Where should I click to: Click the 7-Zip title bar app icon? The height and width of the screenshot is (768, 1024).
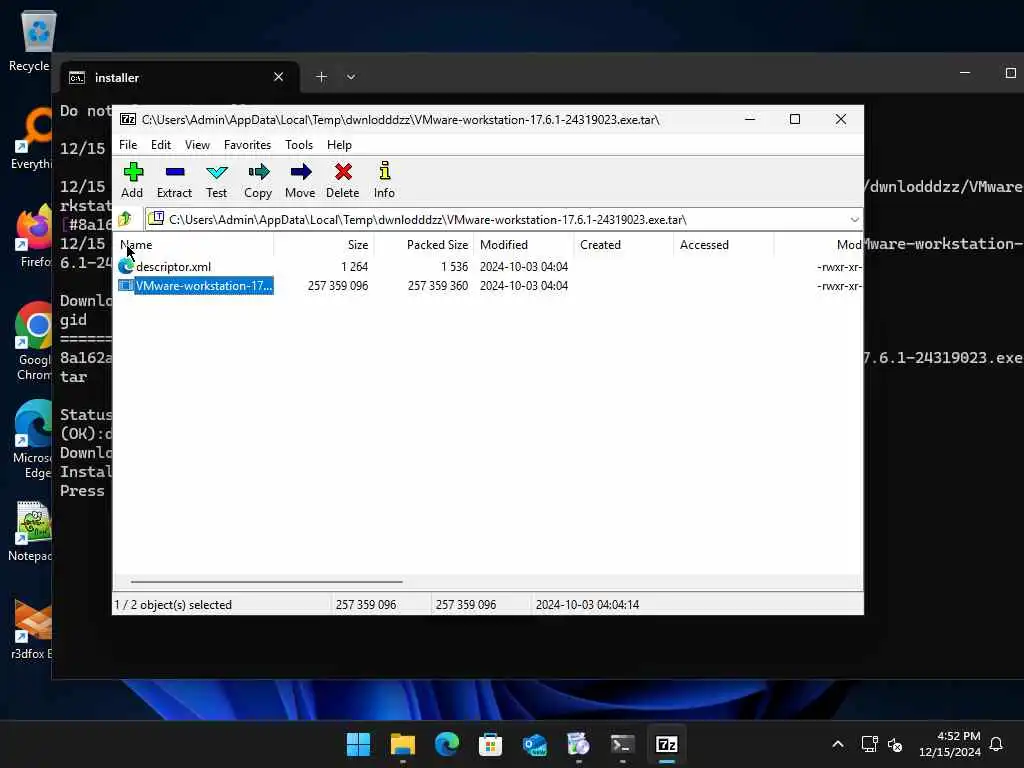pos(128,120)
